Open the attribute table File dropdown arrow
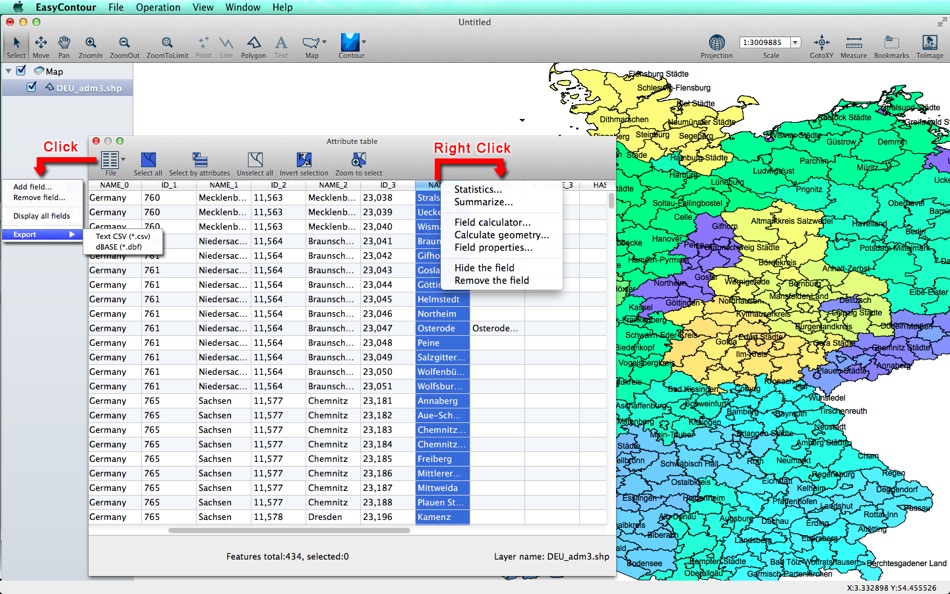The width and height of the screenshot is (950, 594). [x=123, y=159]
